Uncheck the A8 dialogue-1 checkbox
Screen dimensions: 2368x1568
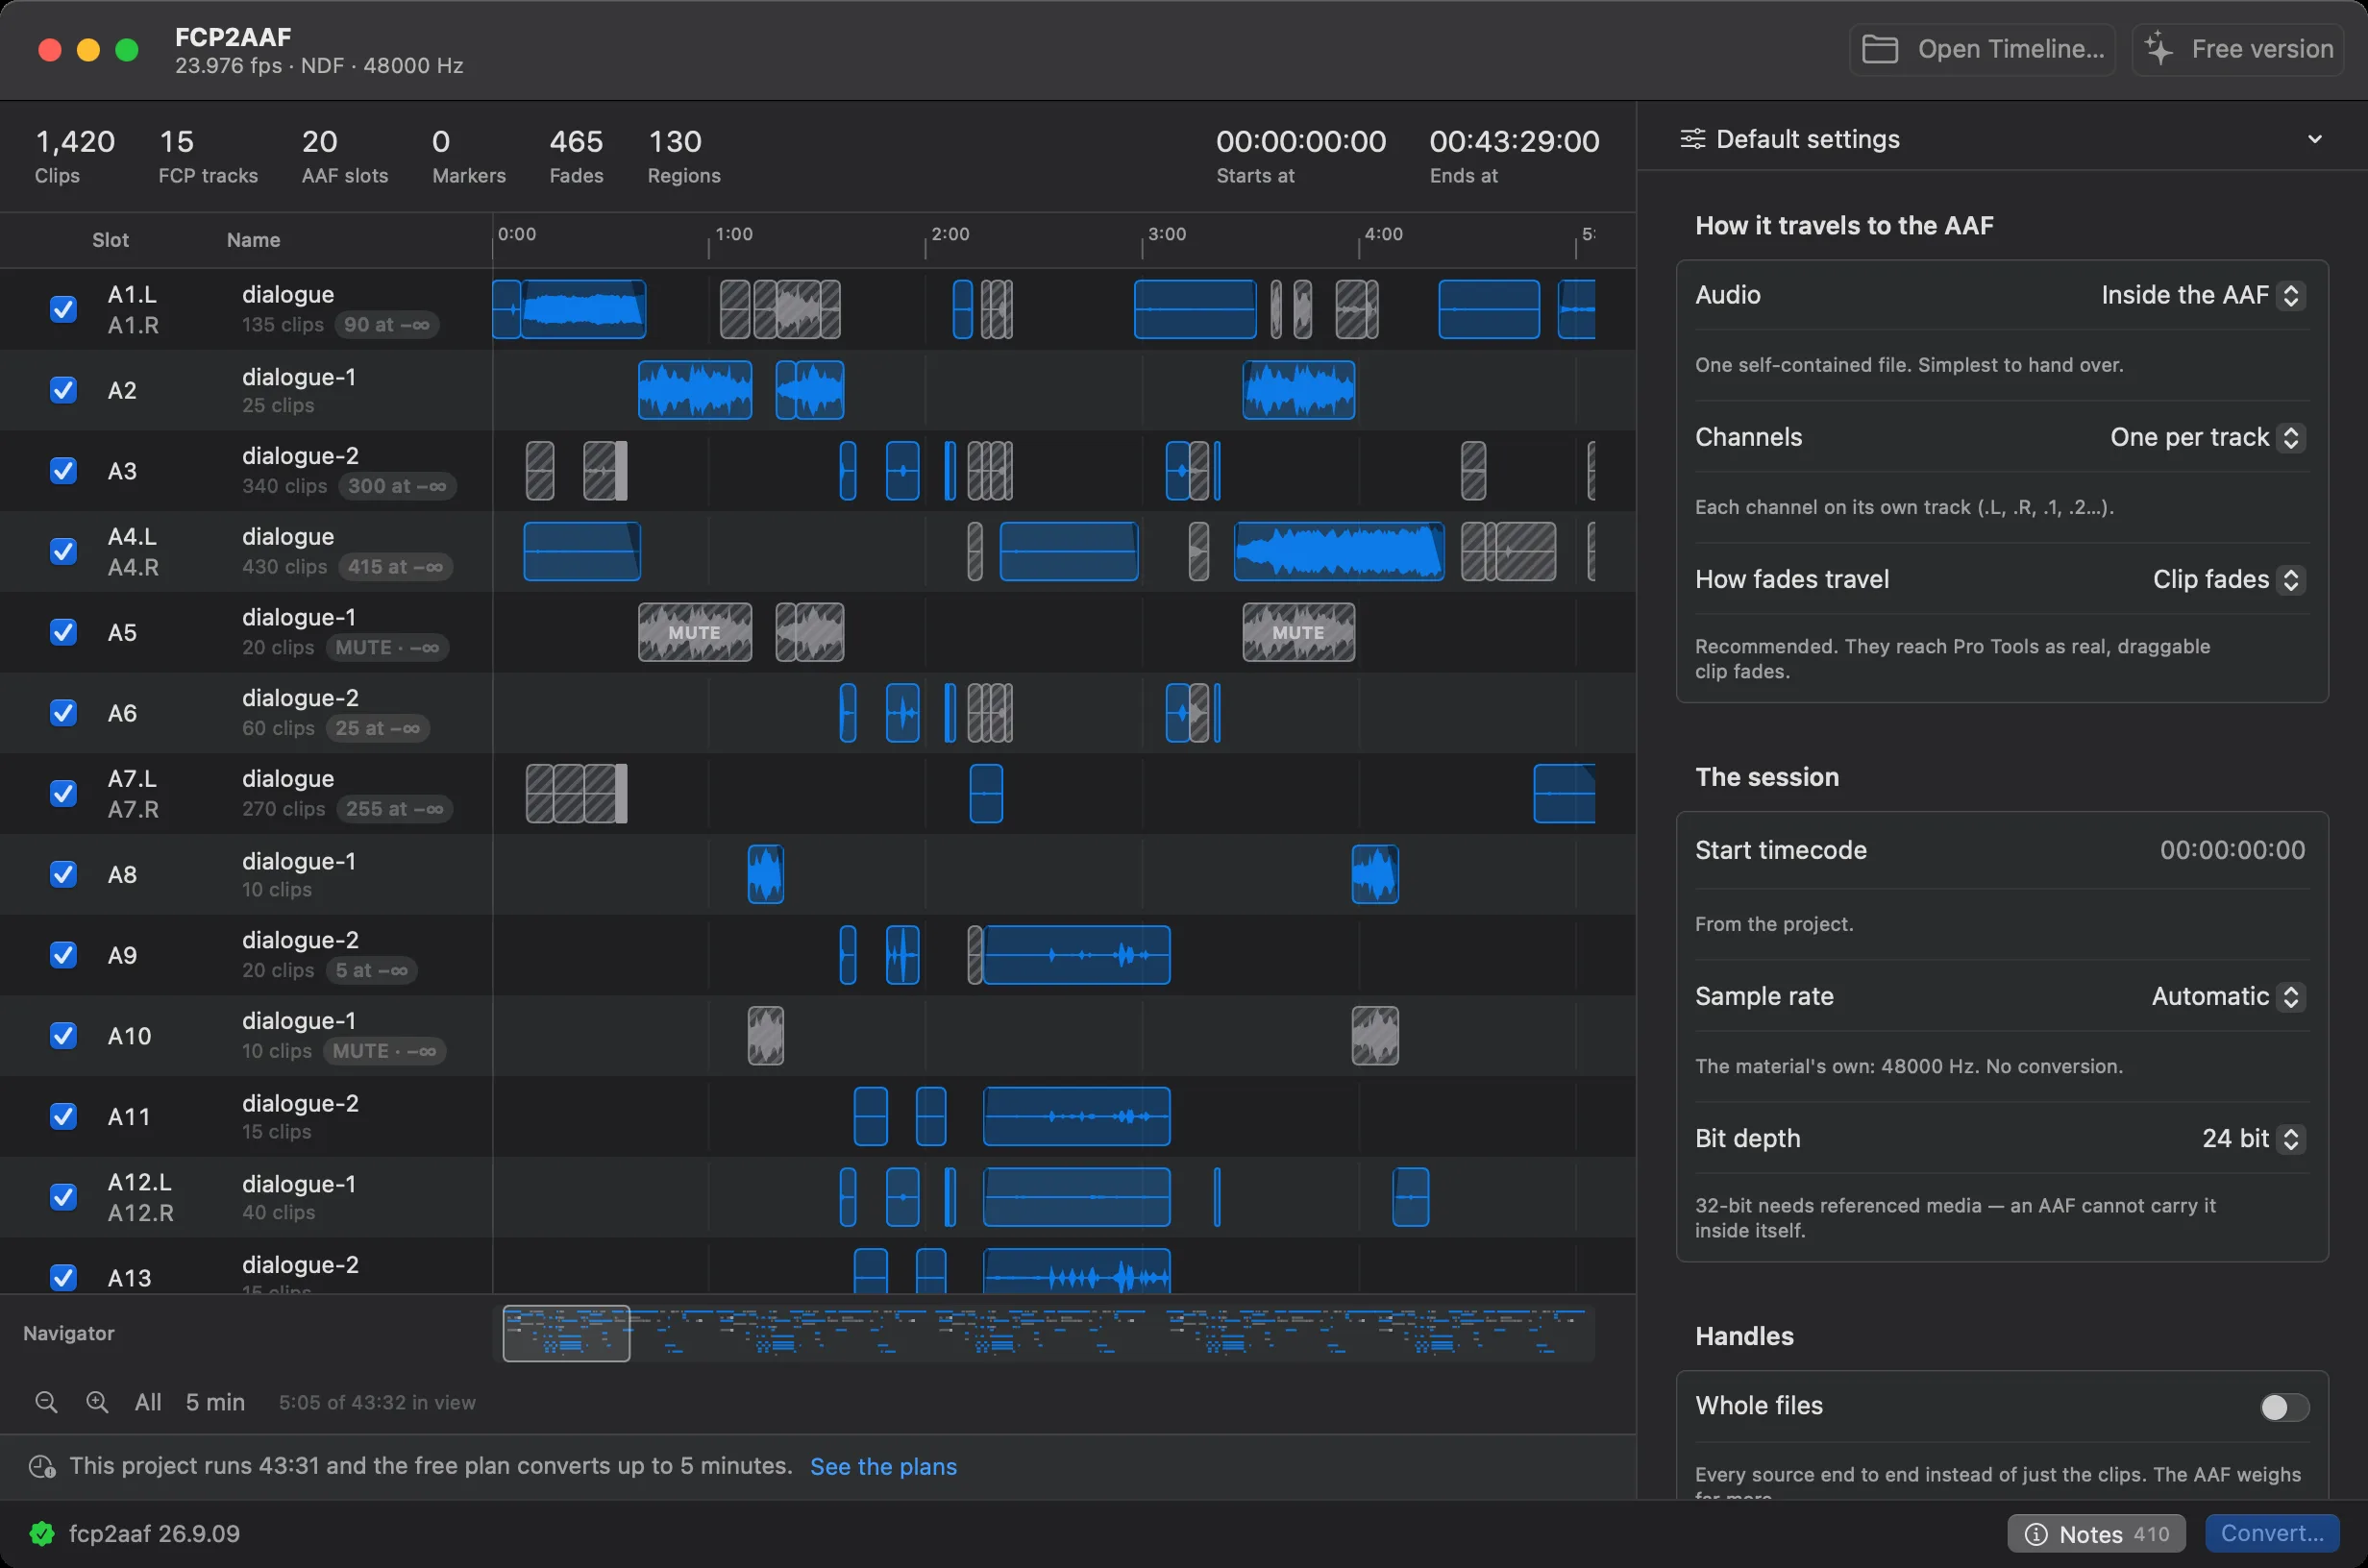click(63, 874)
